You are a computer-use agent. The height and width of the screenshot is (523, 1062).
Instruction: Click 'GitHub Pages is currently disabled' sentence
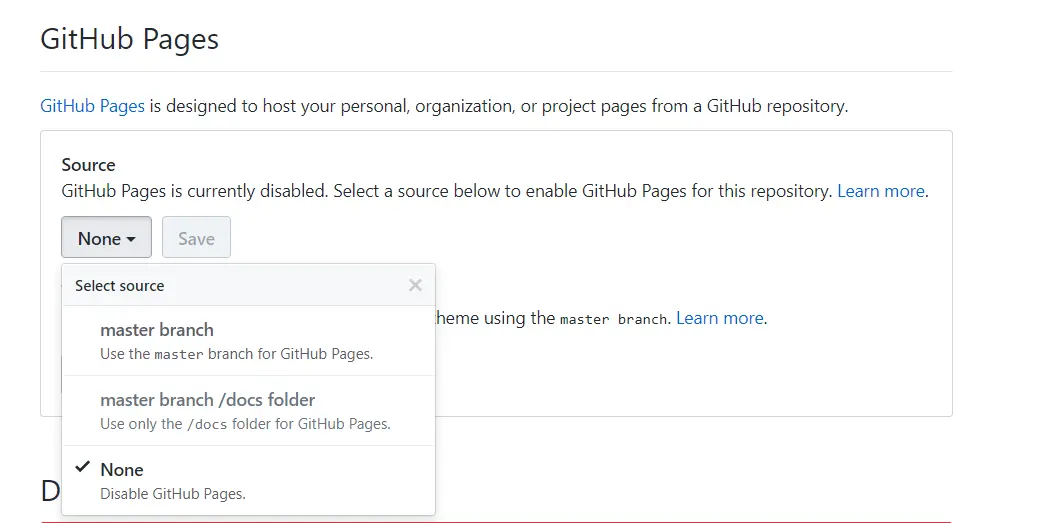(195, 191)
